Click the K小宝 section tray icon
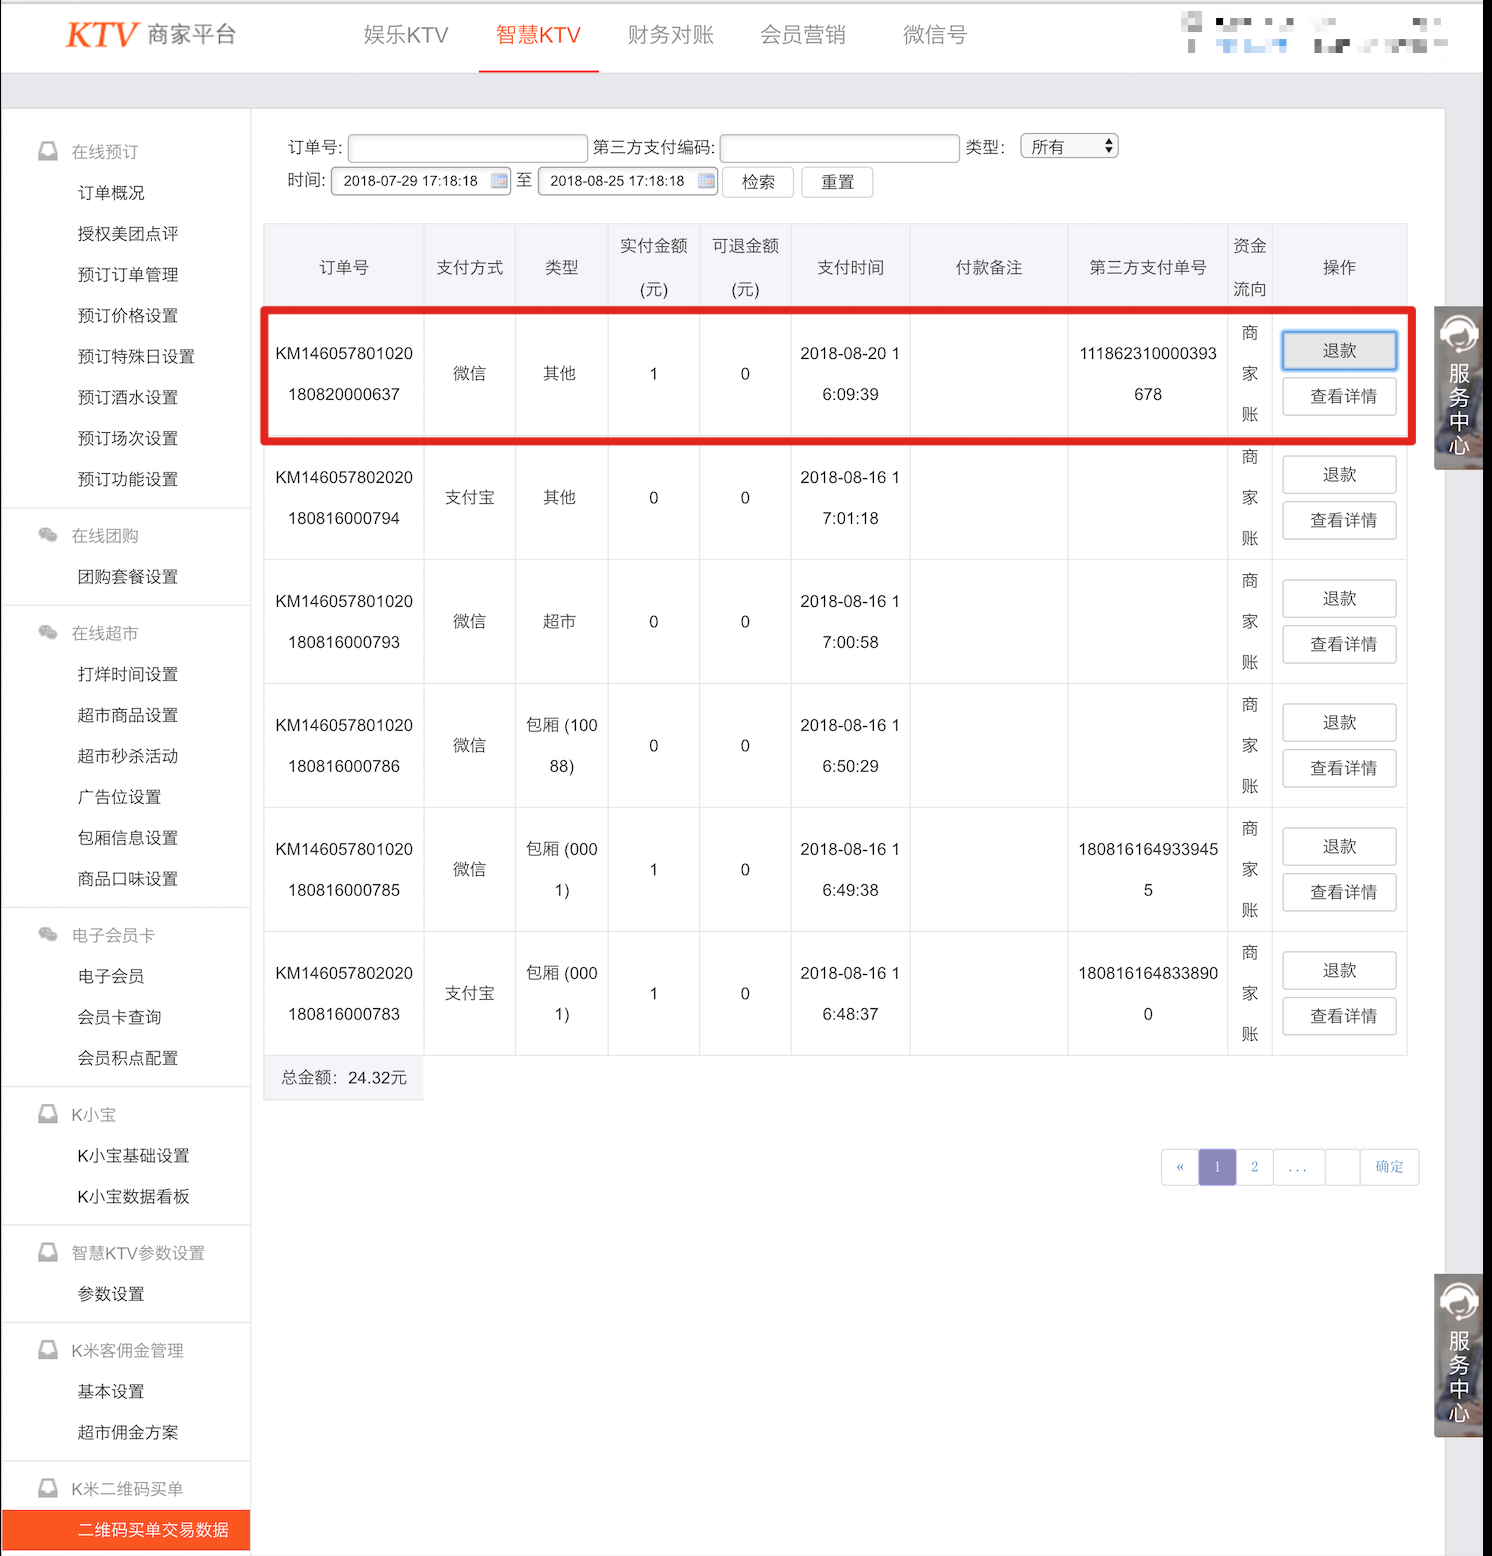This screenshot has width=1492, height=1556. coord(48,1114)
